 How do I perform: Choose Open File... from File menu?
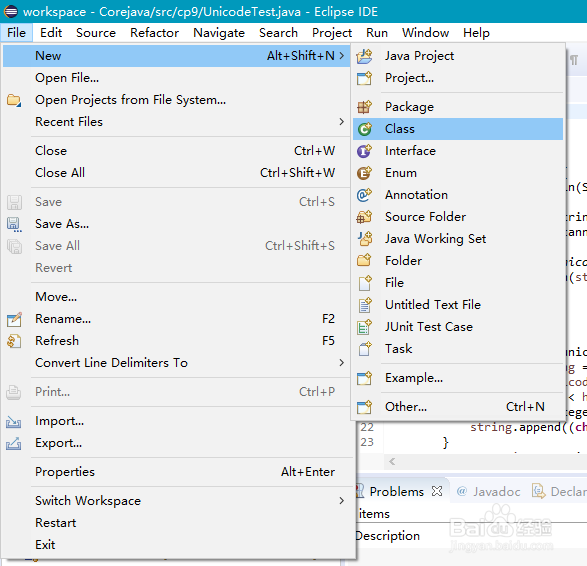177,78
